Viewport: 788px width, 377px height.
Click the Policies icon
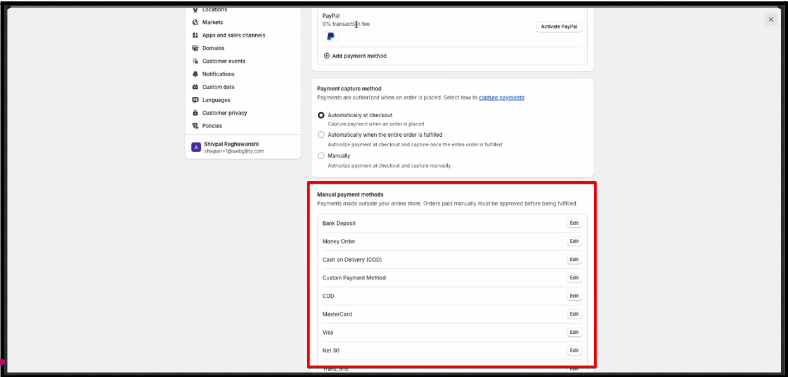(x=195, y=126)
